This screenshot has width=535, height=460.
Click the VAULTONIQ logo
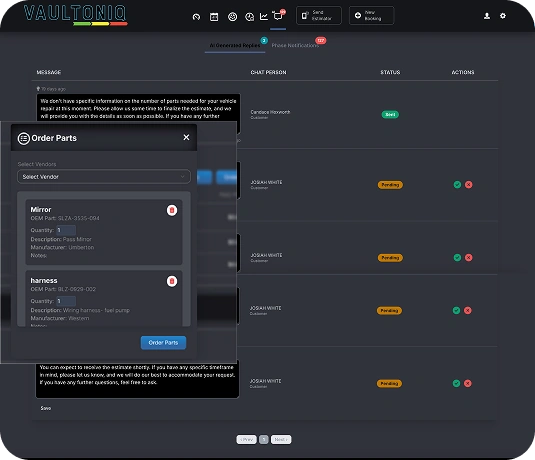[x=75, y=15]
